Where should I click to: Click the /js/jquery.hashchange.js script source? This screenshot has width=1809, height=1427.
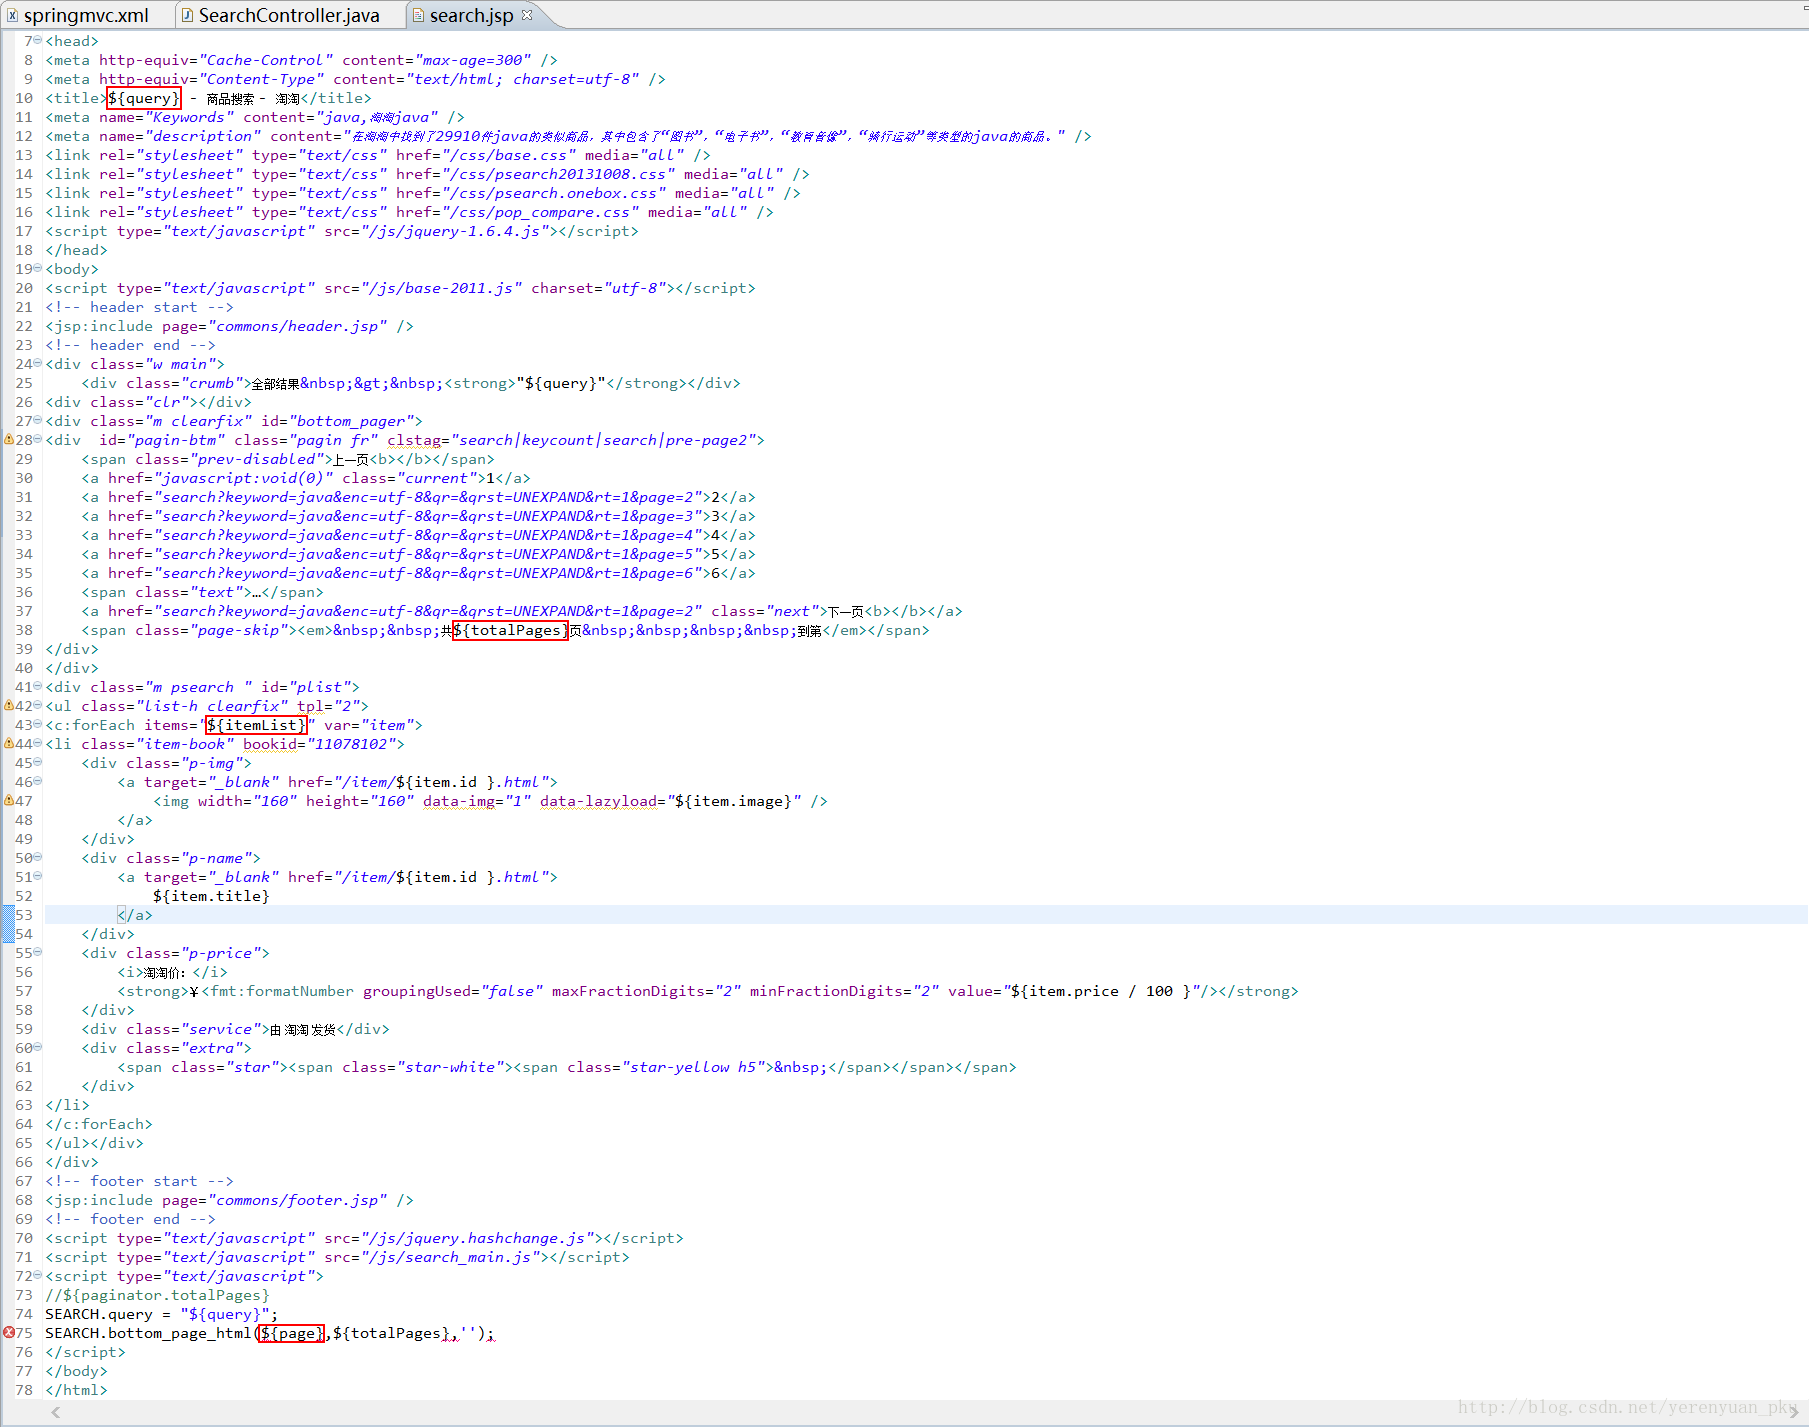[477, 1238]
